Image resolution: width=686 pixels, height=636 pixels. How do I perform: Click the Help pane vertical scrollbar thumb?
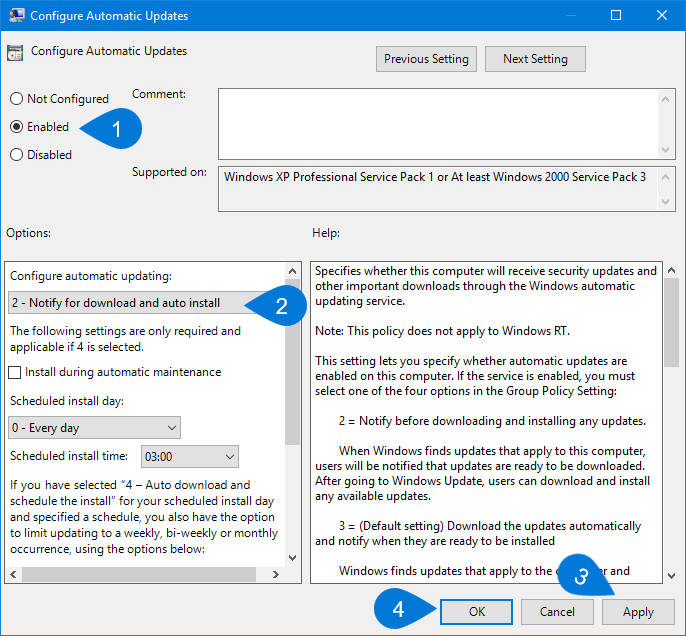click(671, 323)
